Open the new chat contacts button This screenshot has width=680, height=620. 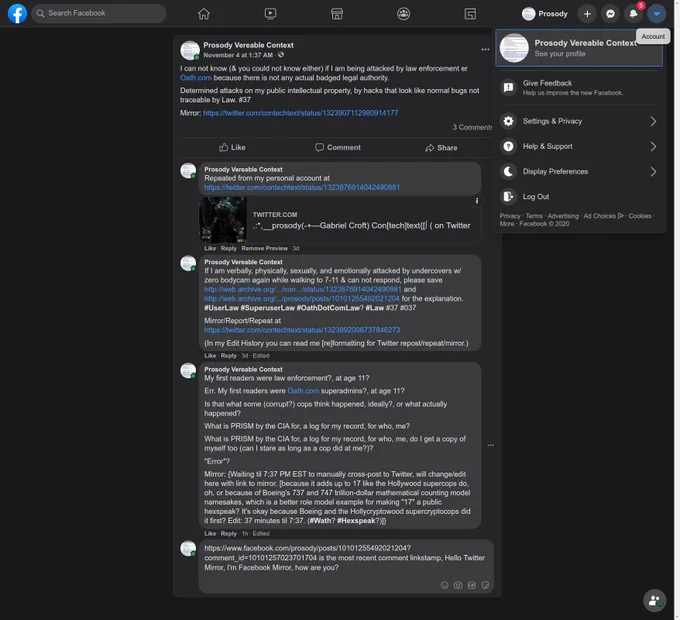tap(654, 600)
